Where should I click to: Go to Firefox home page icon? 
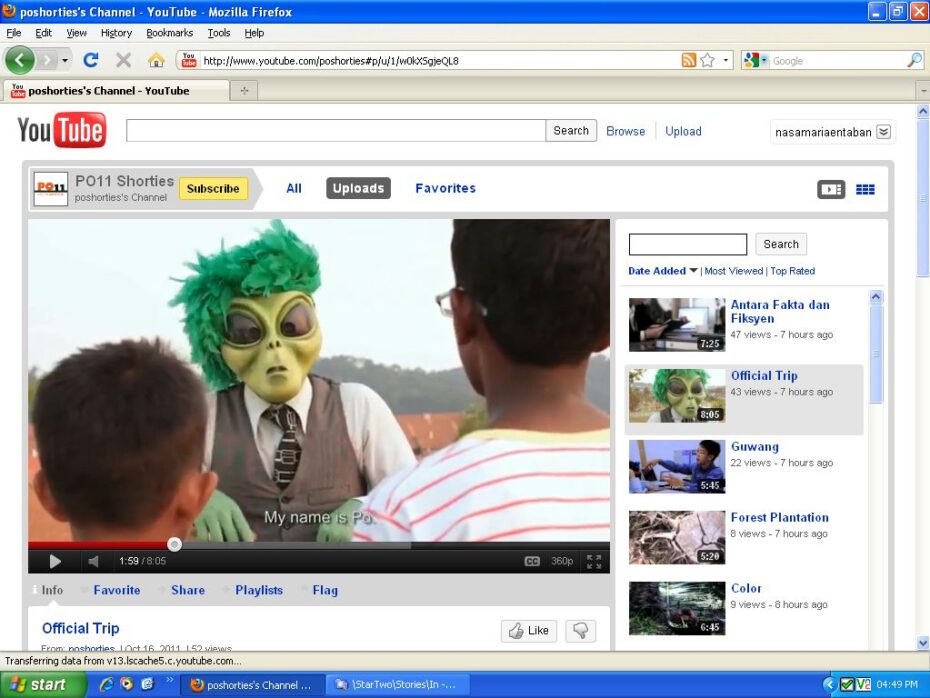coord(156,60)
